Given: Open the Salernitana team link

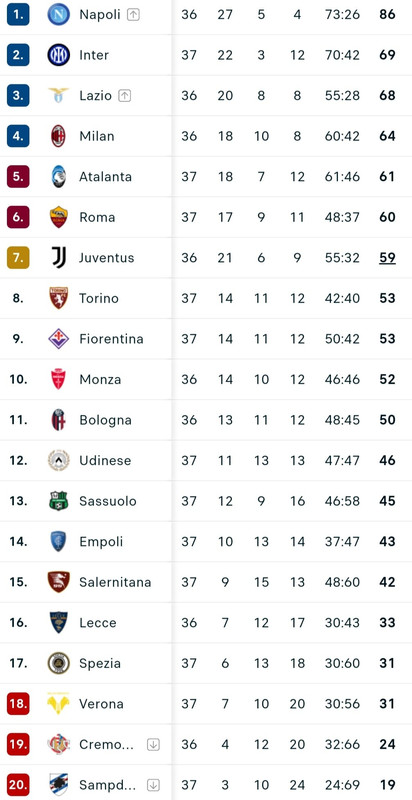Looking at the screenshot, I should click(115, 582).
